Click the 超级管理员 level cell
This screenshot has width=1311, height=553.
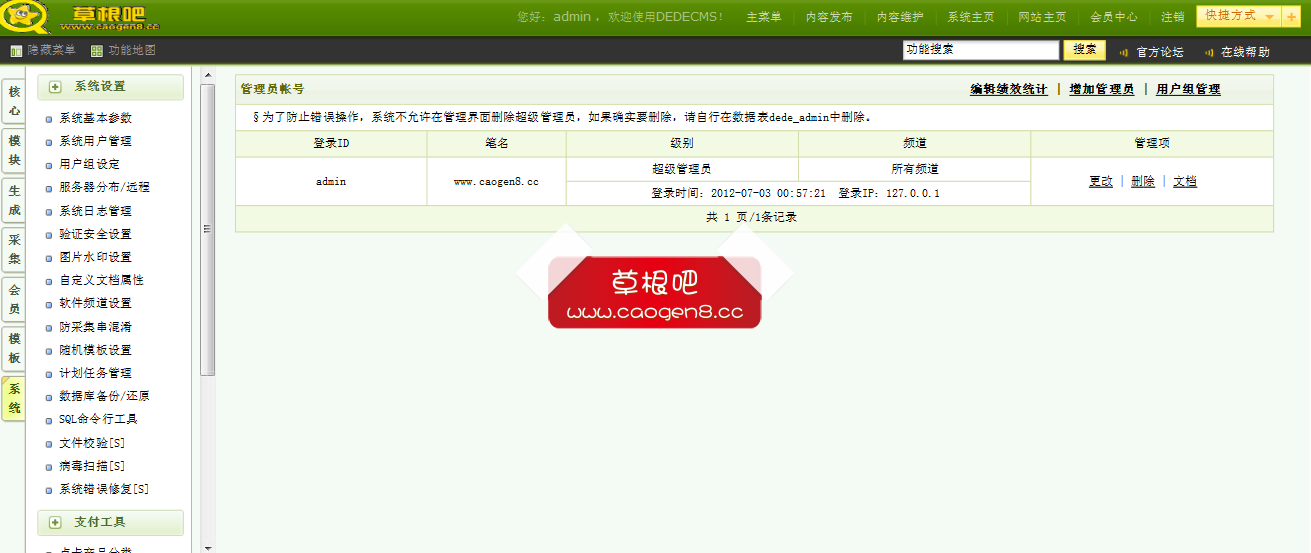682,169
